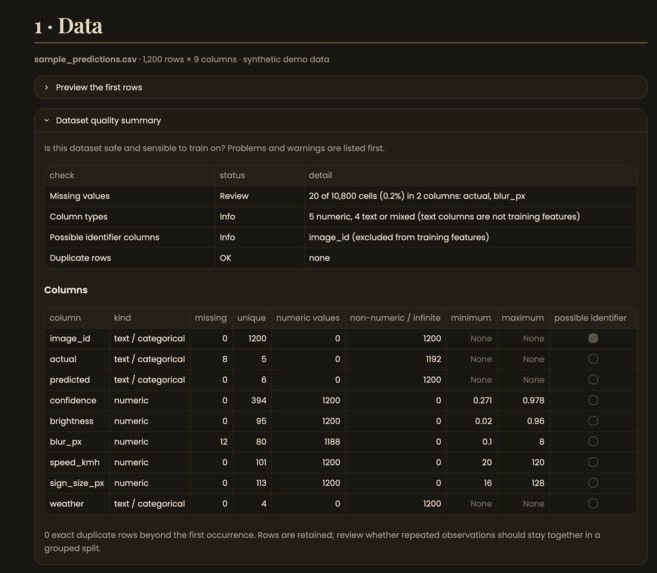Toggle possible identifier checkbox for blur_px
The height and width of the screenshot is (573, 657).
point(592,441)
